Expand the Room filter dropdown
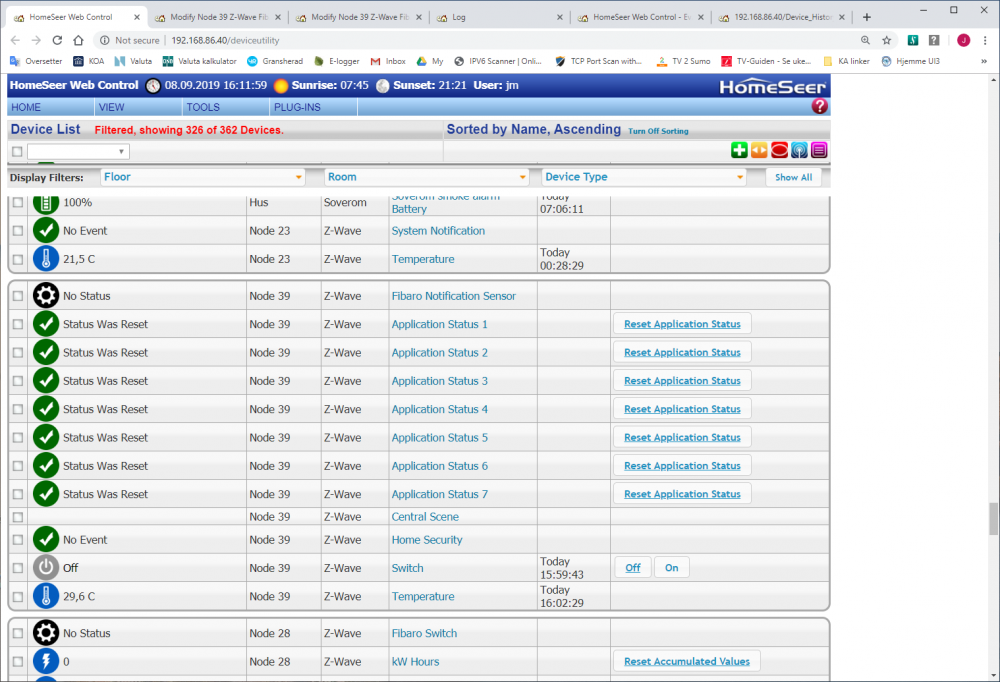Viewport: 1000px width, 682px height. pos(427,177)
